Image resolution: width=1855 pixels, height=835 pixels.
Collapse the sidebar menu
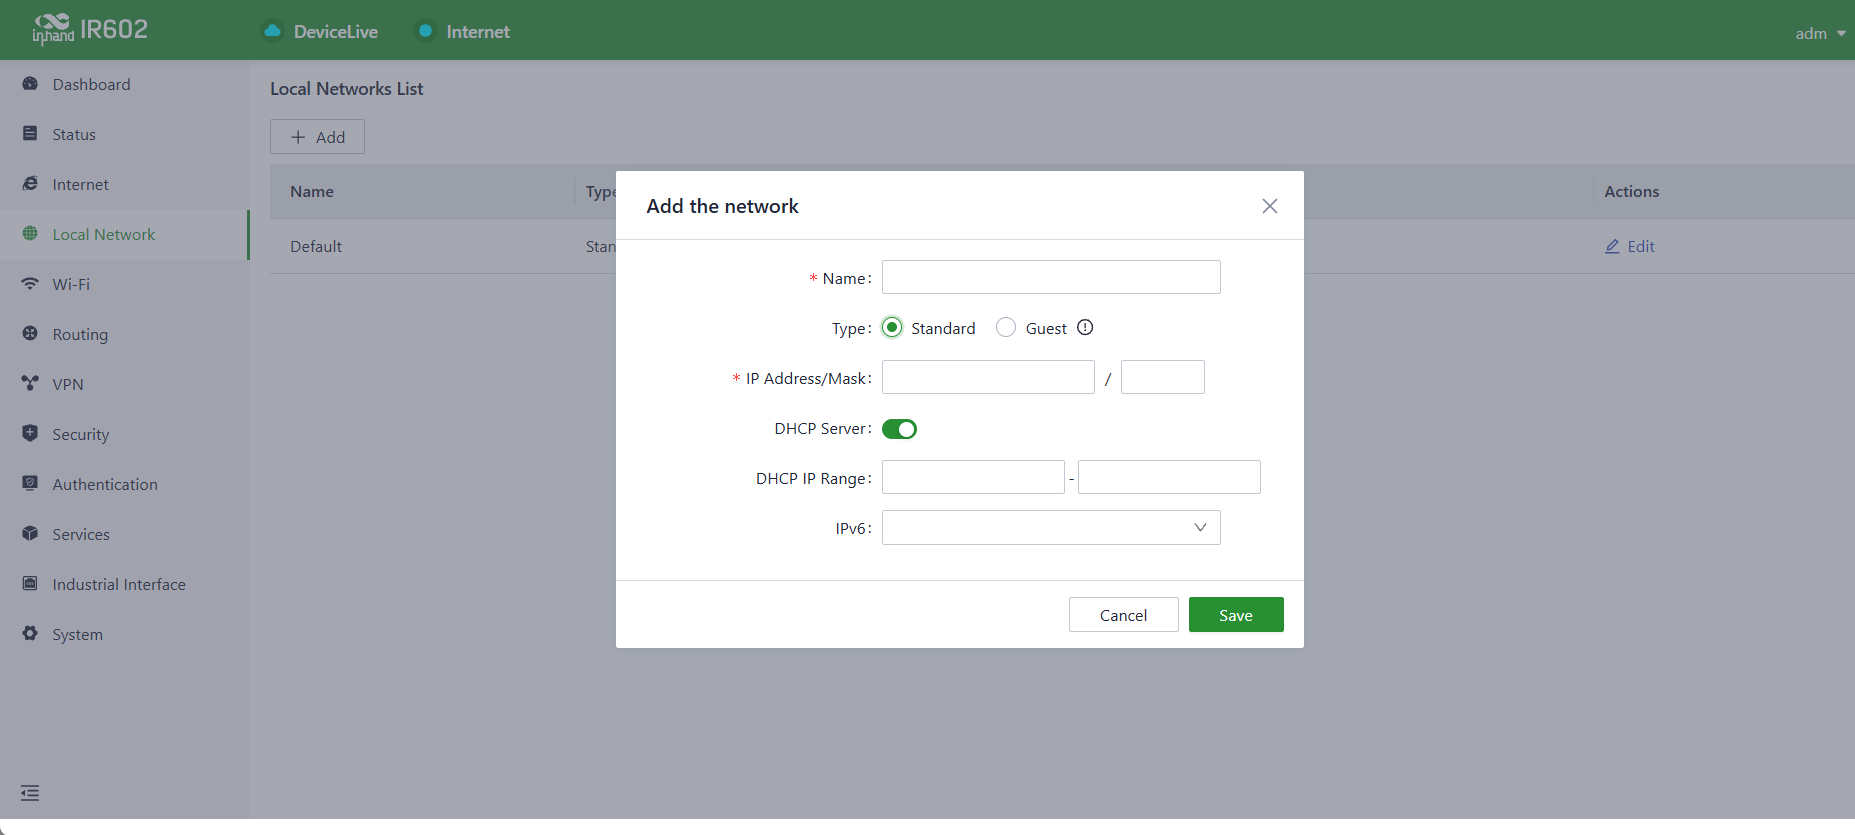pos(30,793)
